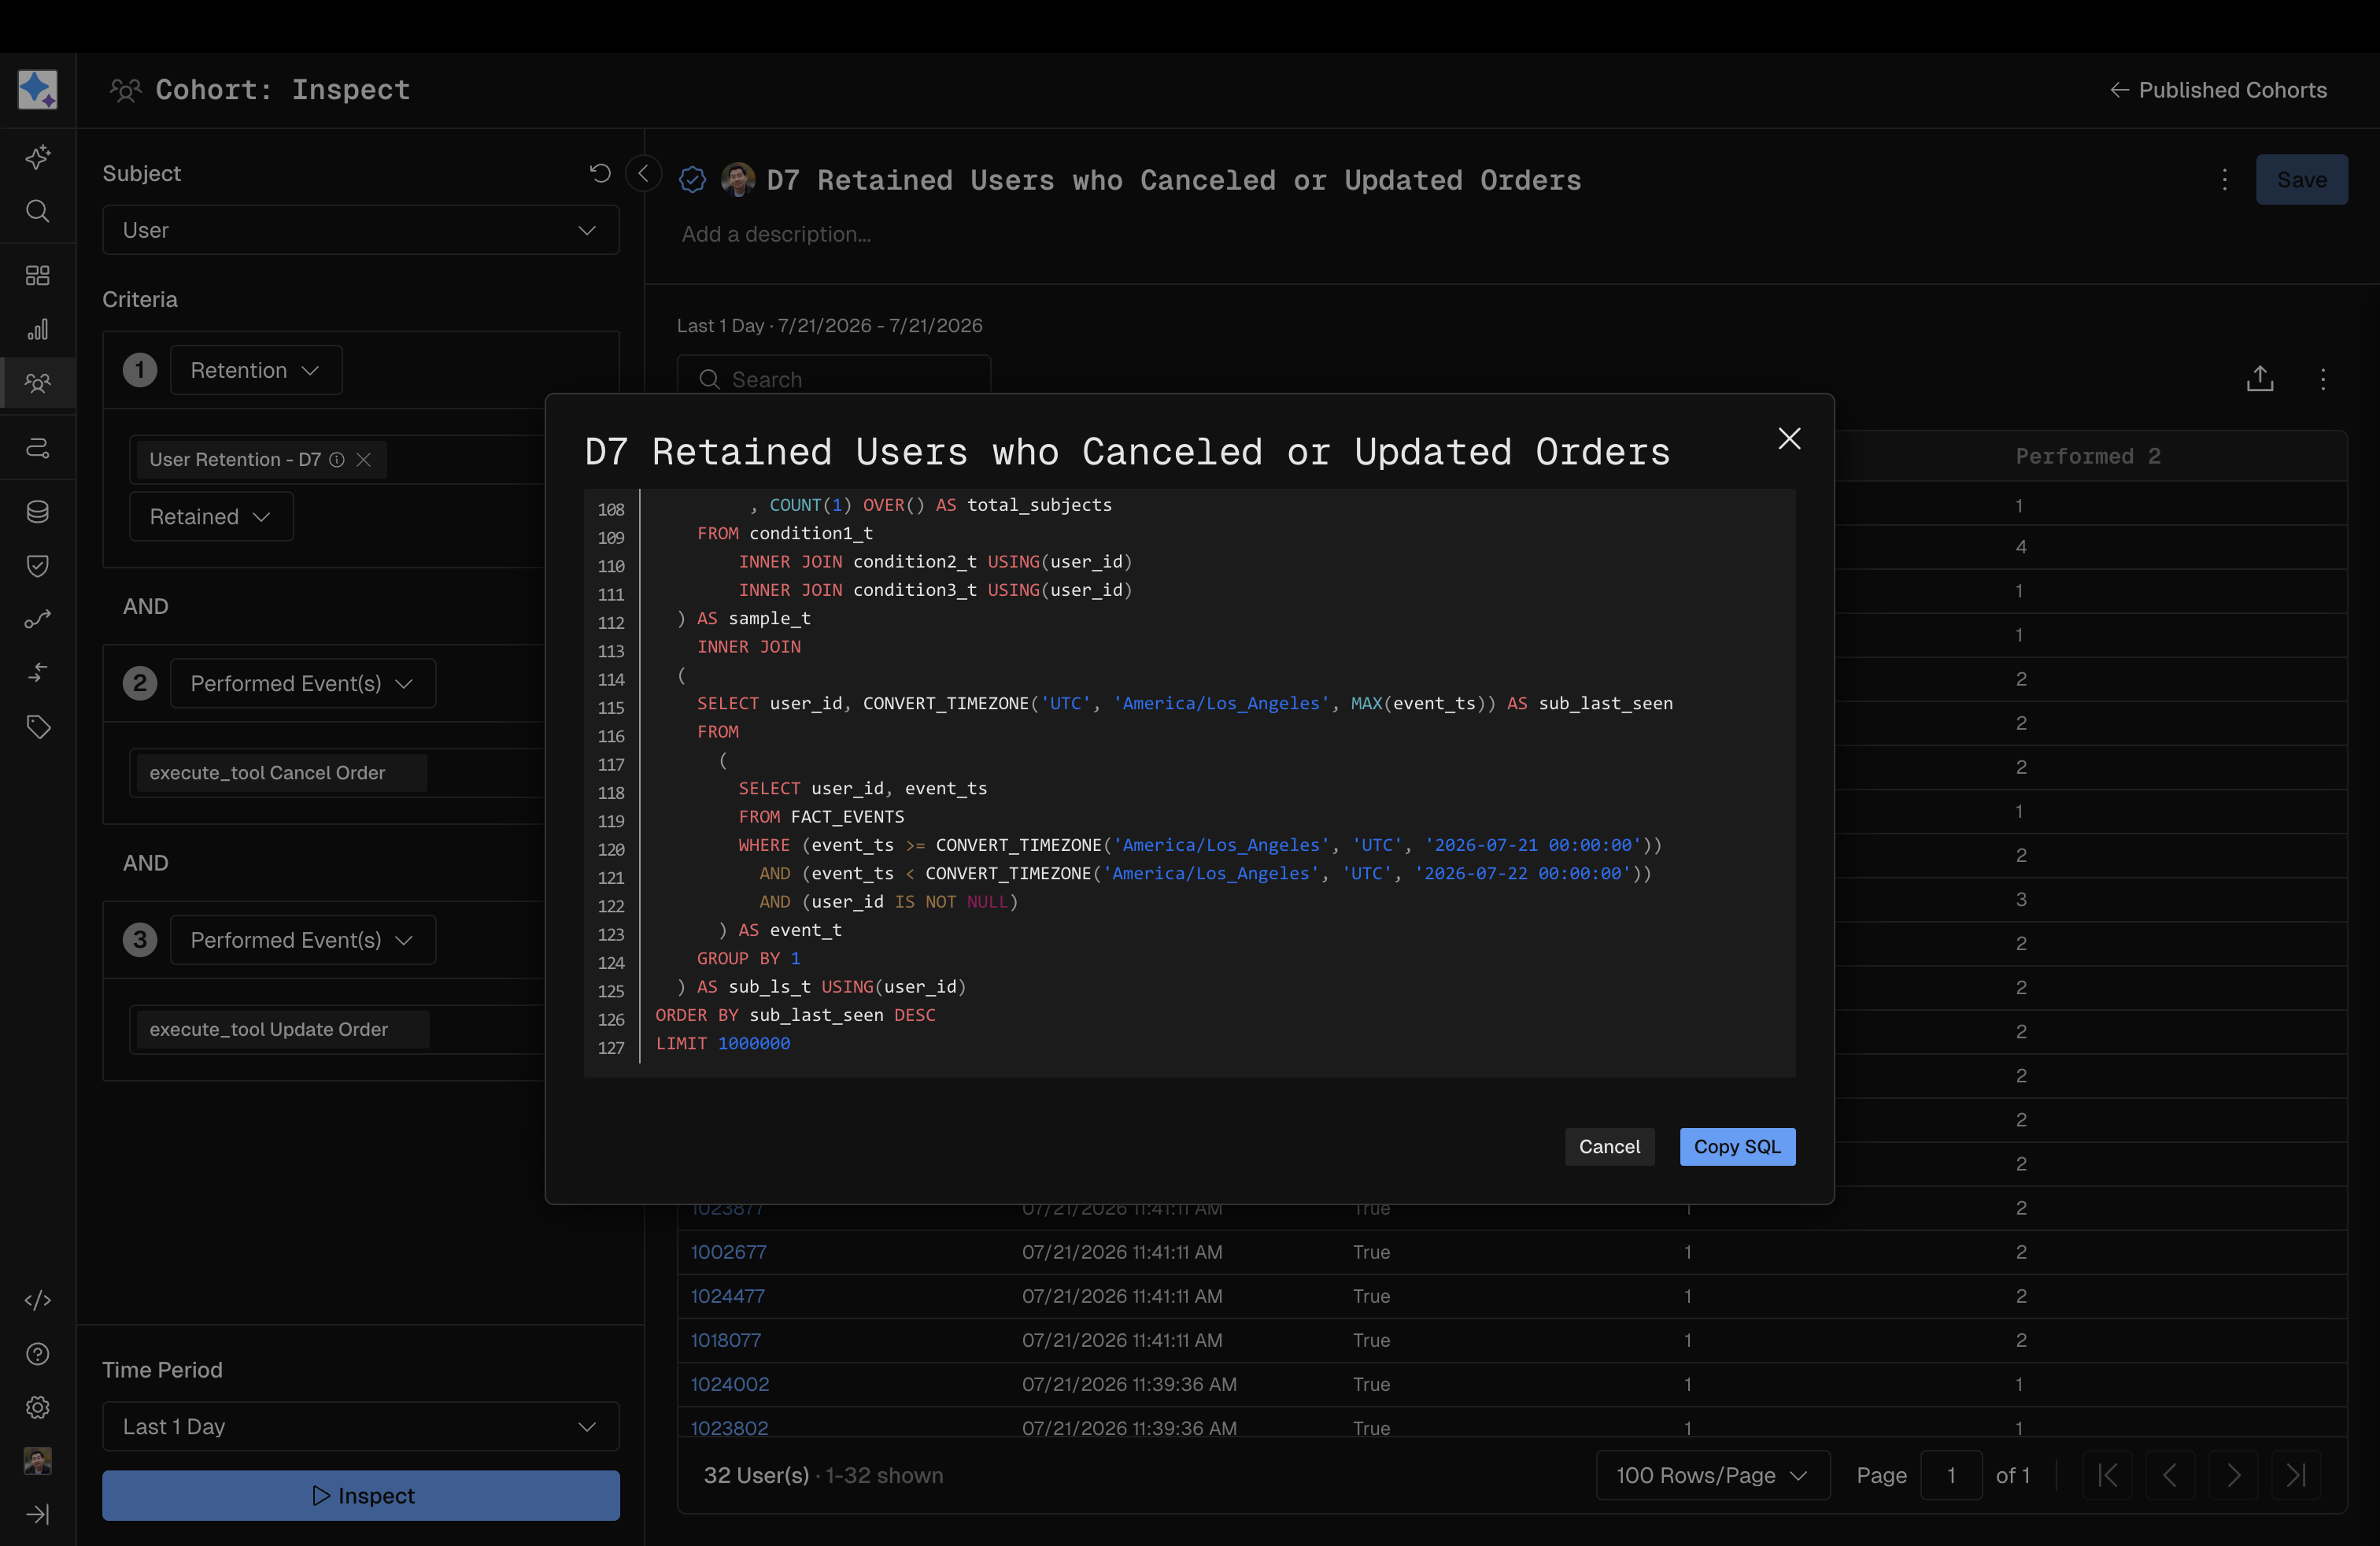Open user 1002677 link
The height and width of the screenshot is (1546, 2380).
(728, 1252)
